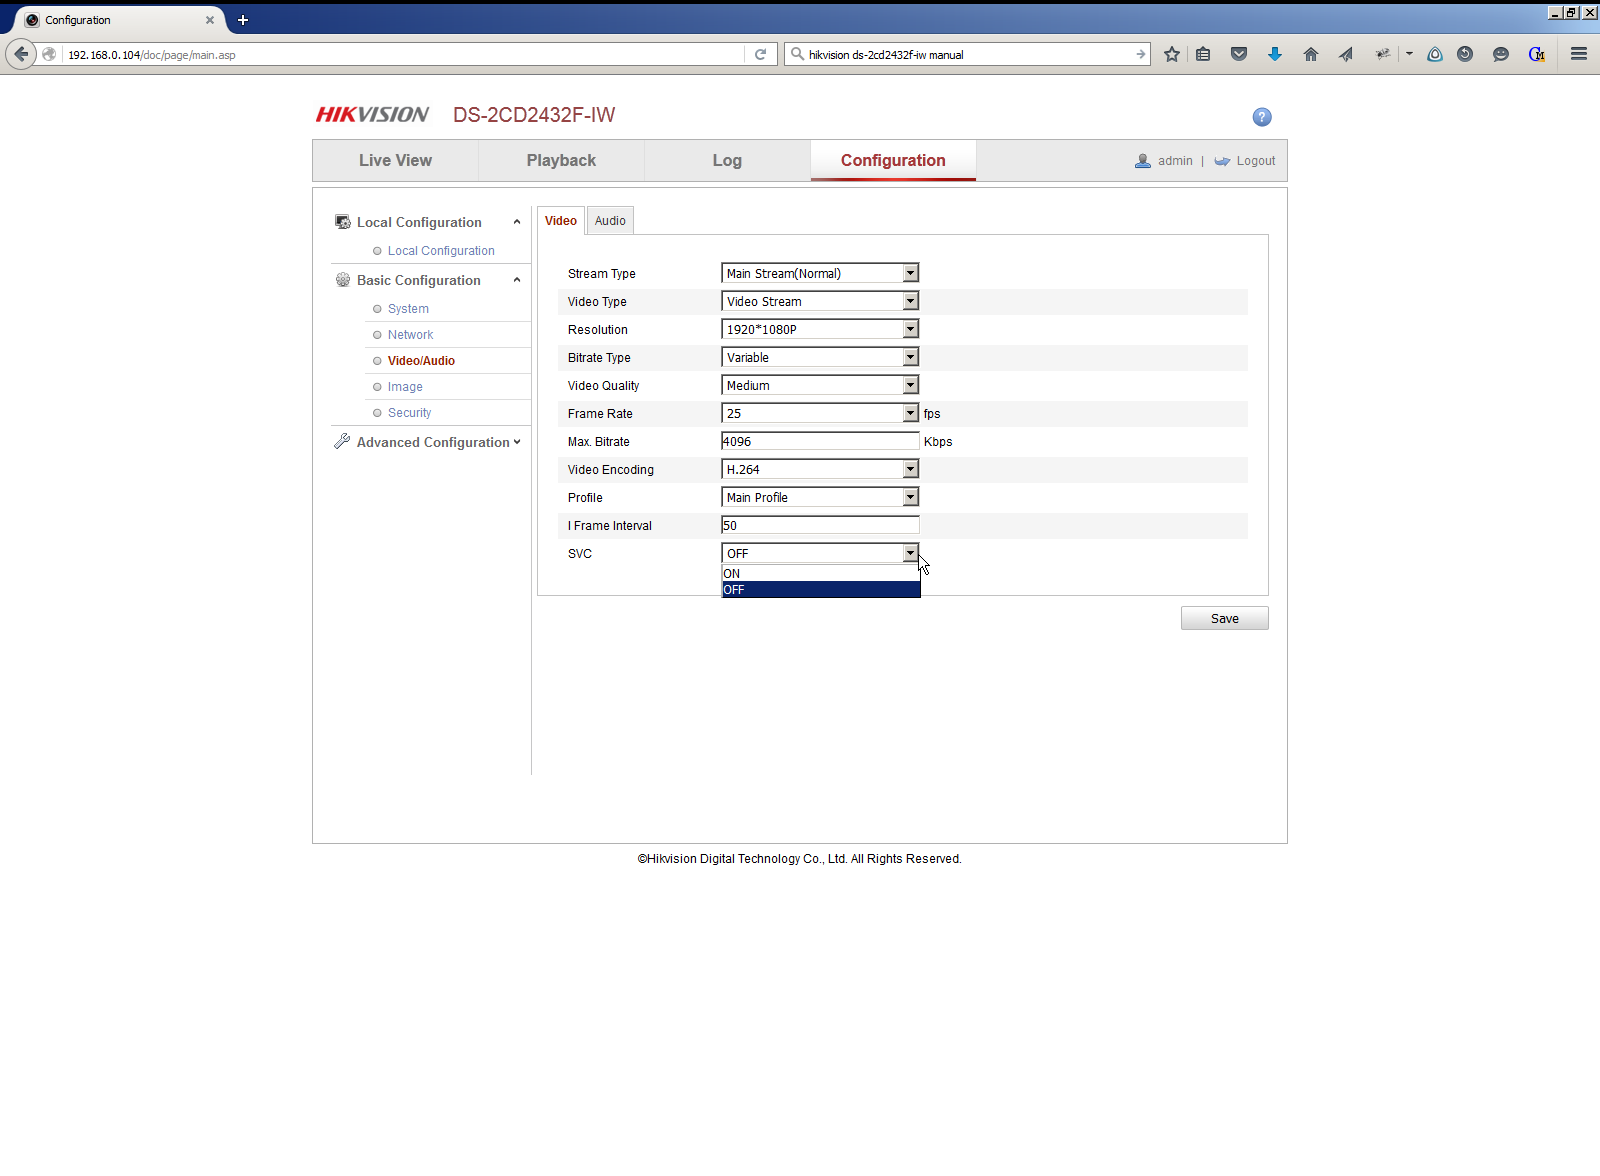The width and height of the screenshot is (1600, 1176).
Task: Bookmark this page with the star icon
Action: (1172, 54)
